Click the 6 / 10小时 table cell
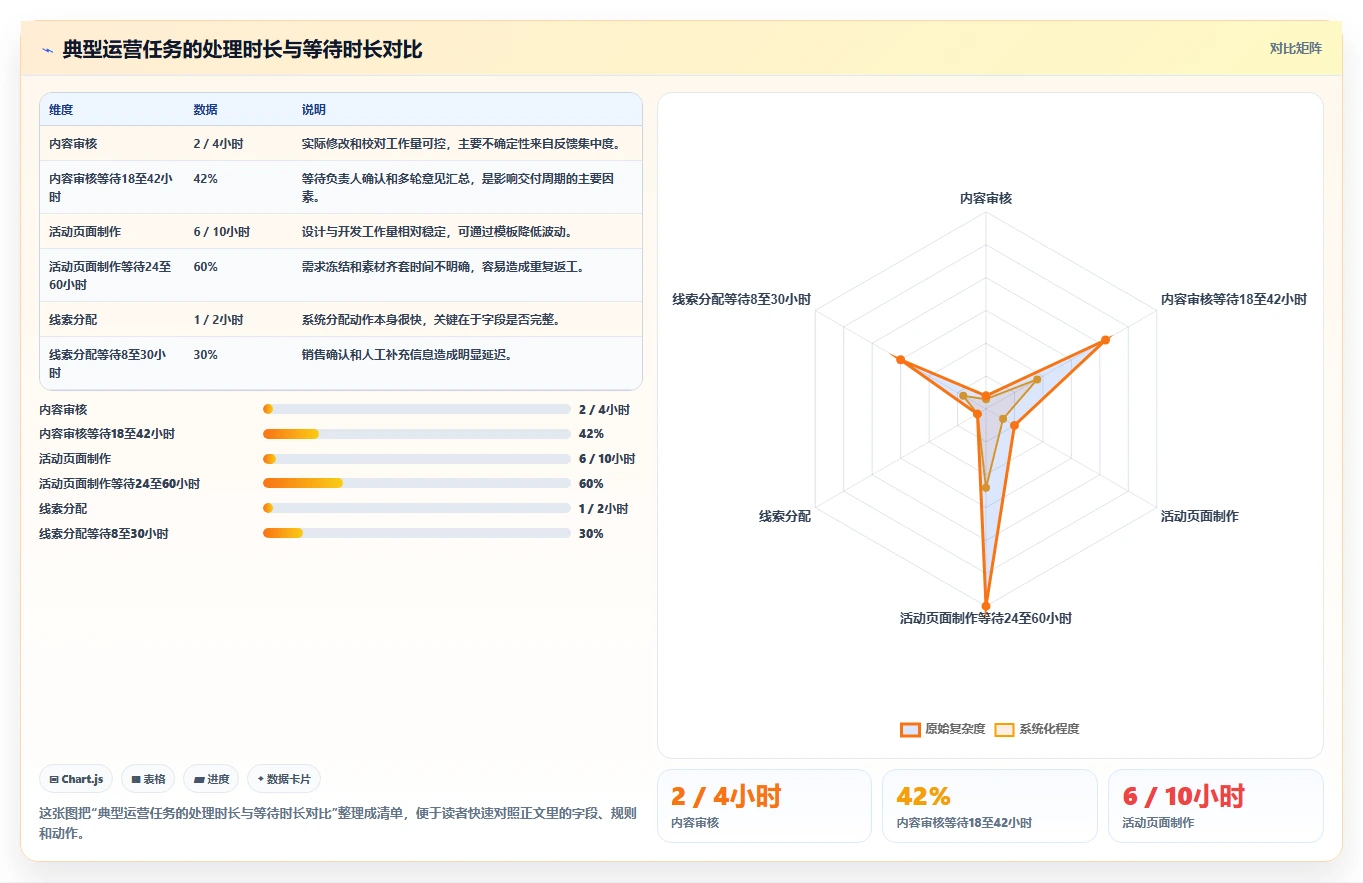1363x883 pixels. pos(222,232)
